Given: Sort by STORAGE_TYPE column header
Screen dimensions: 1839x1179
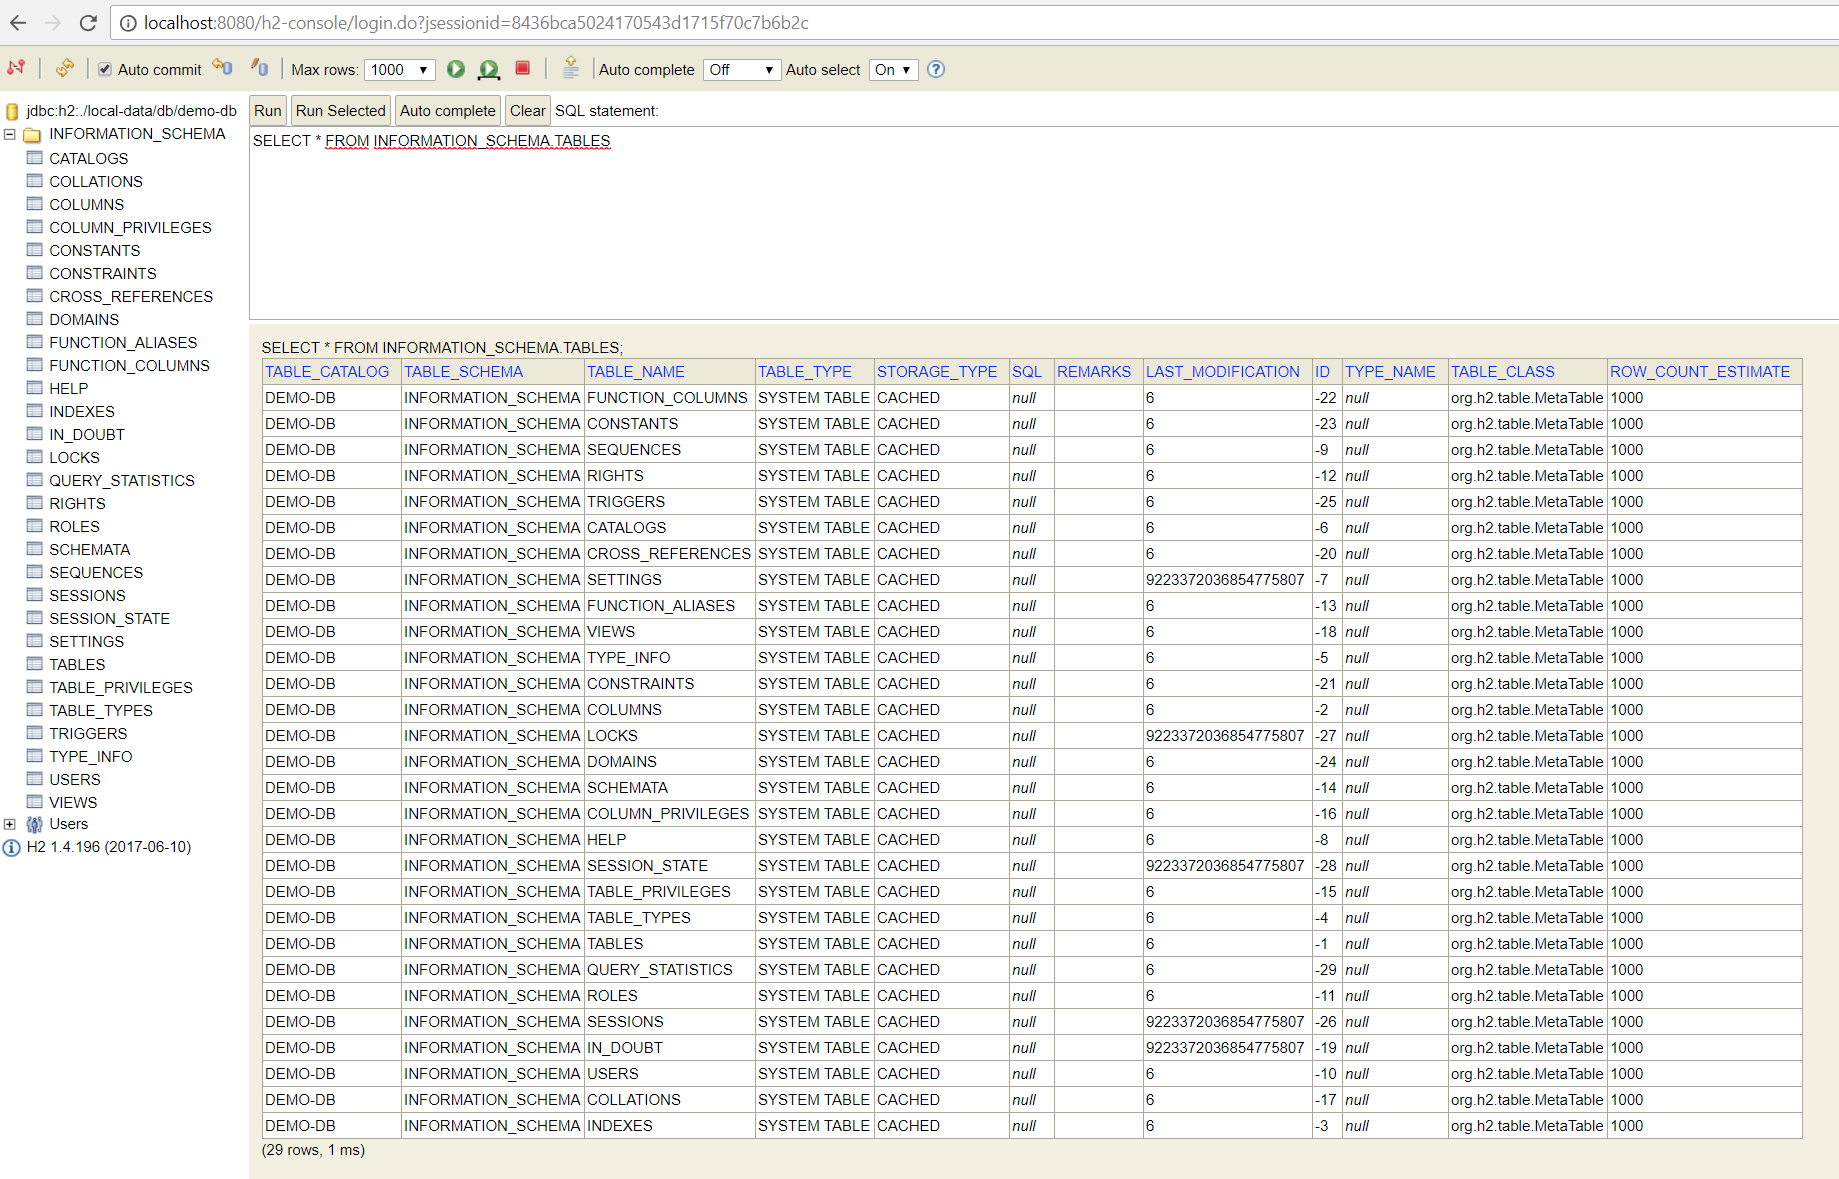Looking at the screenshot, I should pyautogui.click(x=937, y=371).
